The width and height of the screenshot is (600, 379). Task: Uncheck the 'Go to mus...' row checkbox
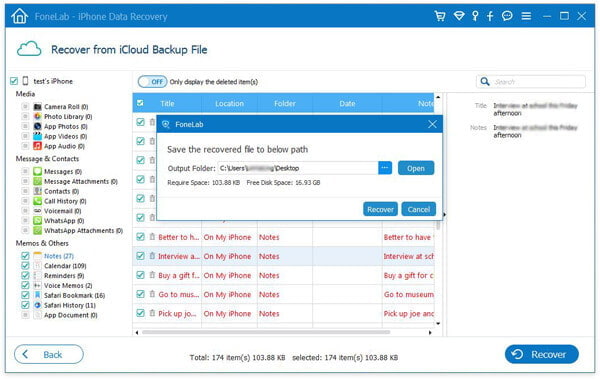pos(140,294)
